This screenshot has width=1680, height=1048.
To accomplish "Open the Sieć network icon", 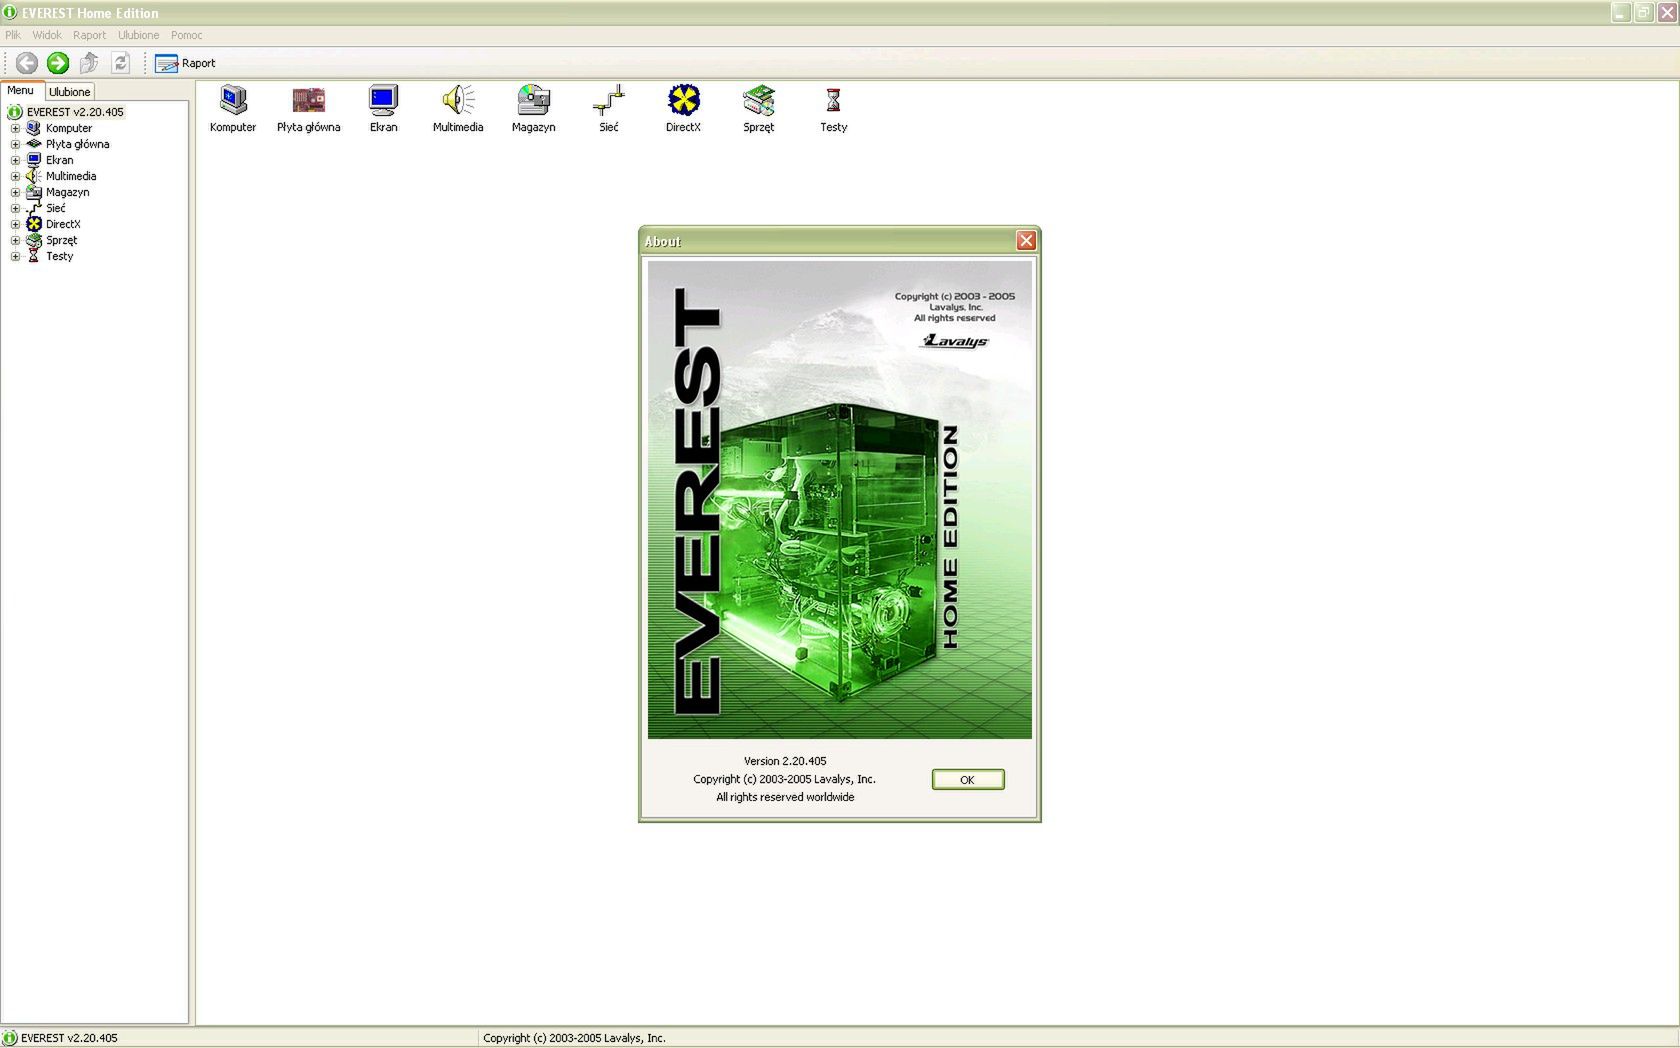I will (608, 108).
